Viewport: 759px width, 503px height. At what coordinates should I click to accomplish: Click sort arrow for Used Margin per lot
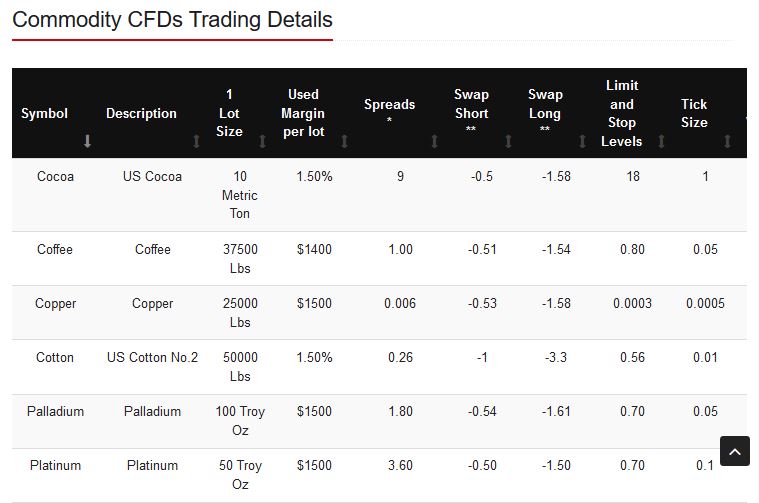tap(344, 142)
